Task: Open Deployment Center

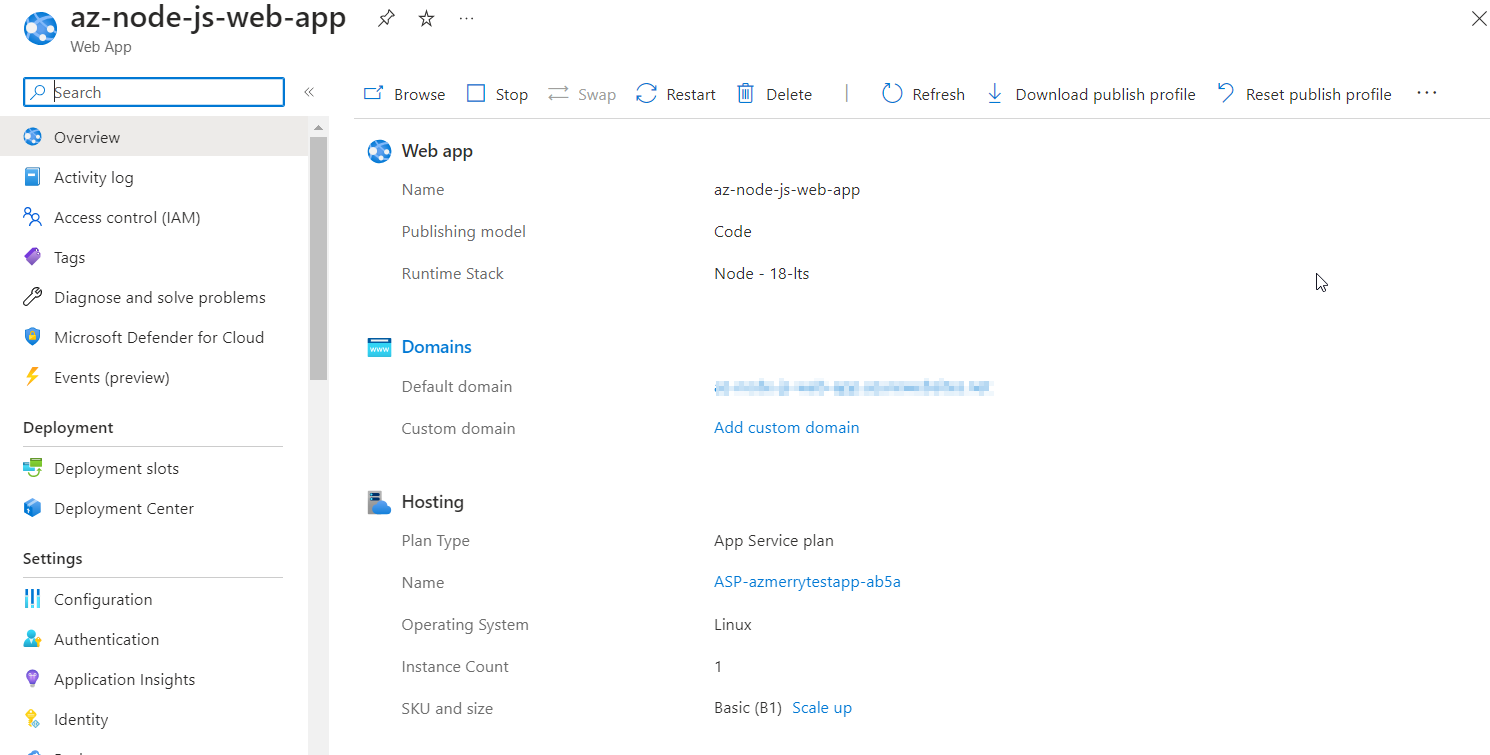Action: point(154,508)
